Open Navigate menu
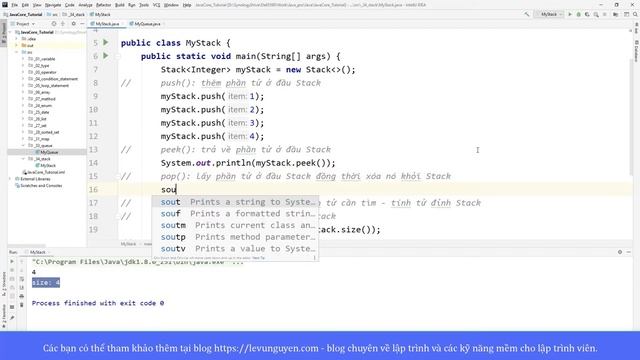 (53, 5)
